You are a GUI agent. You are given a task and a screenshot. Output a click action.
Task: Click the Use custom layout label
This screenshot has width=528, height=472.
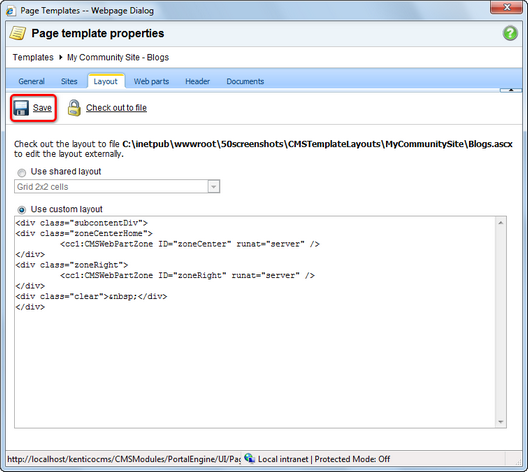(x=67, y=209)
